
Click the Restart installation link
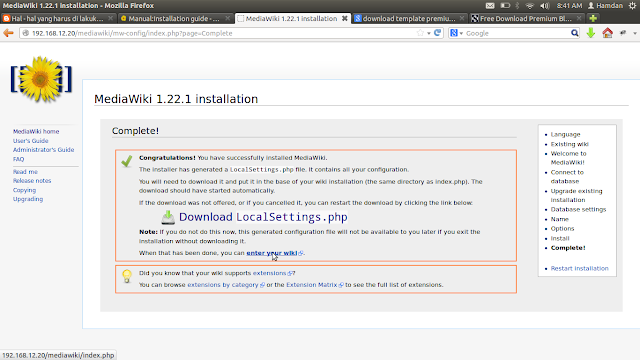click(x=579, y=269)
